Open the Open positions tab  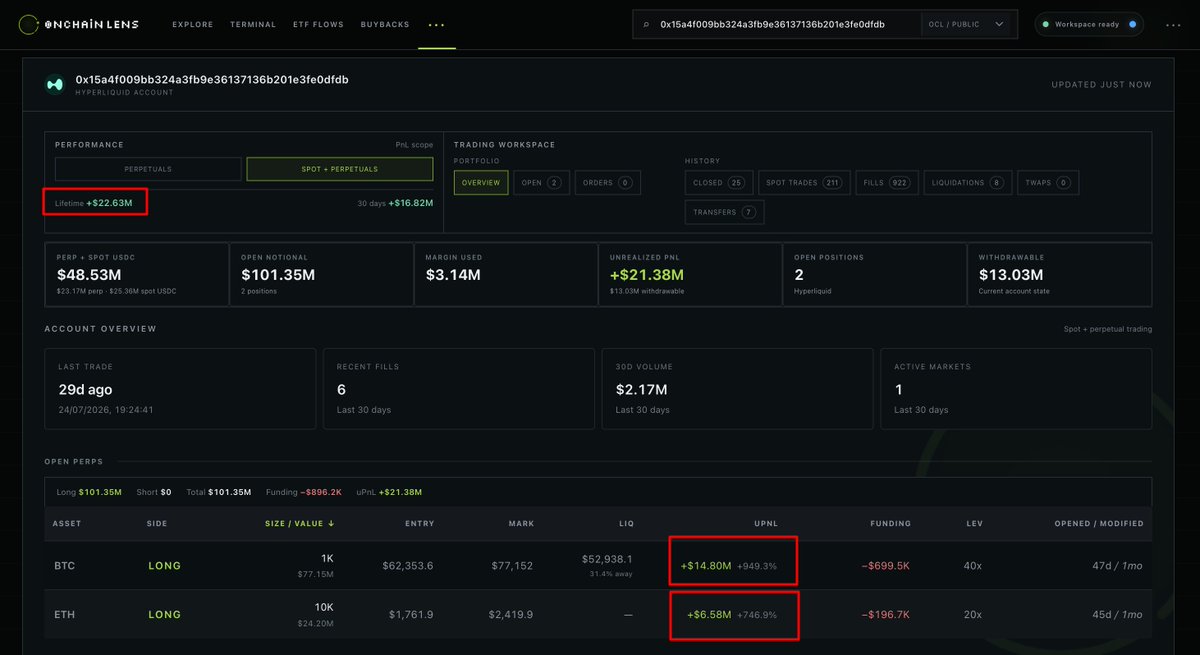541,182
